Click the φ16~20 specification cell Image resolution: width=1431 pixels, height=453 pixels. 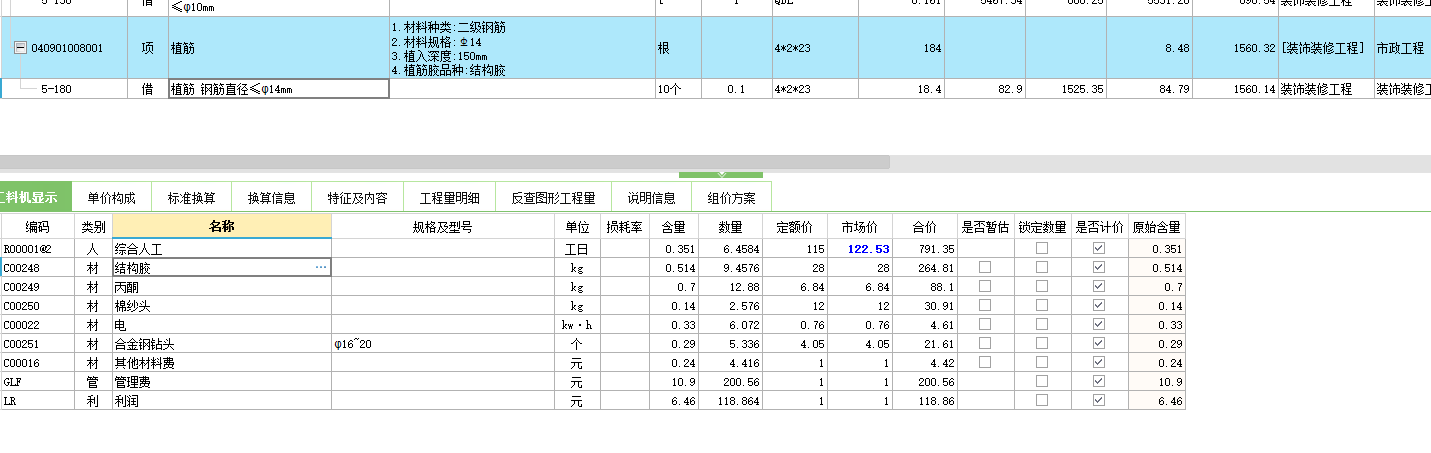[442, 344]
